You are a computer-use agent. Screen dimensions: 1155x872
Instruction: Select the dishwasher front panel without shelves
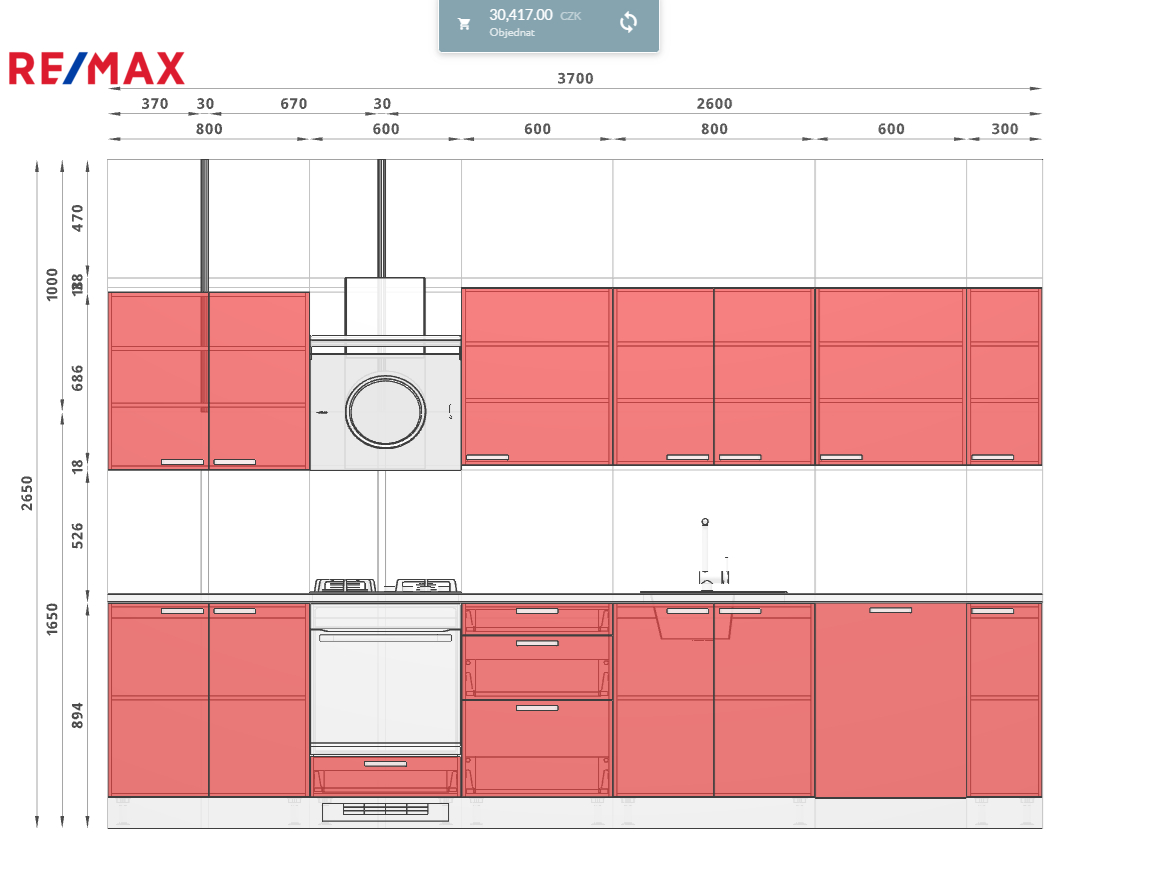tap(890, 700)
